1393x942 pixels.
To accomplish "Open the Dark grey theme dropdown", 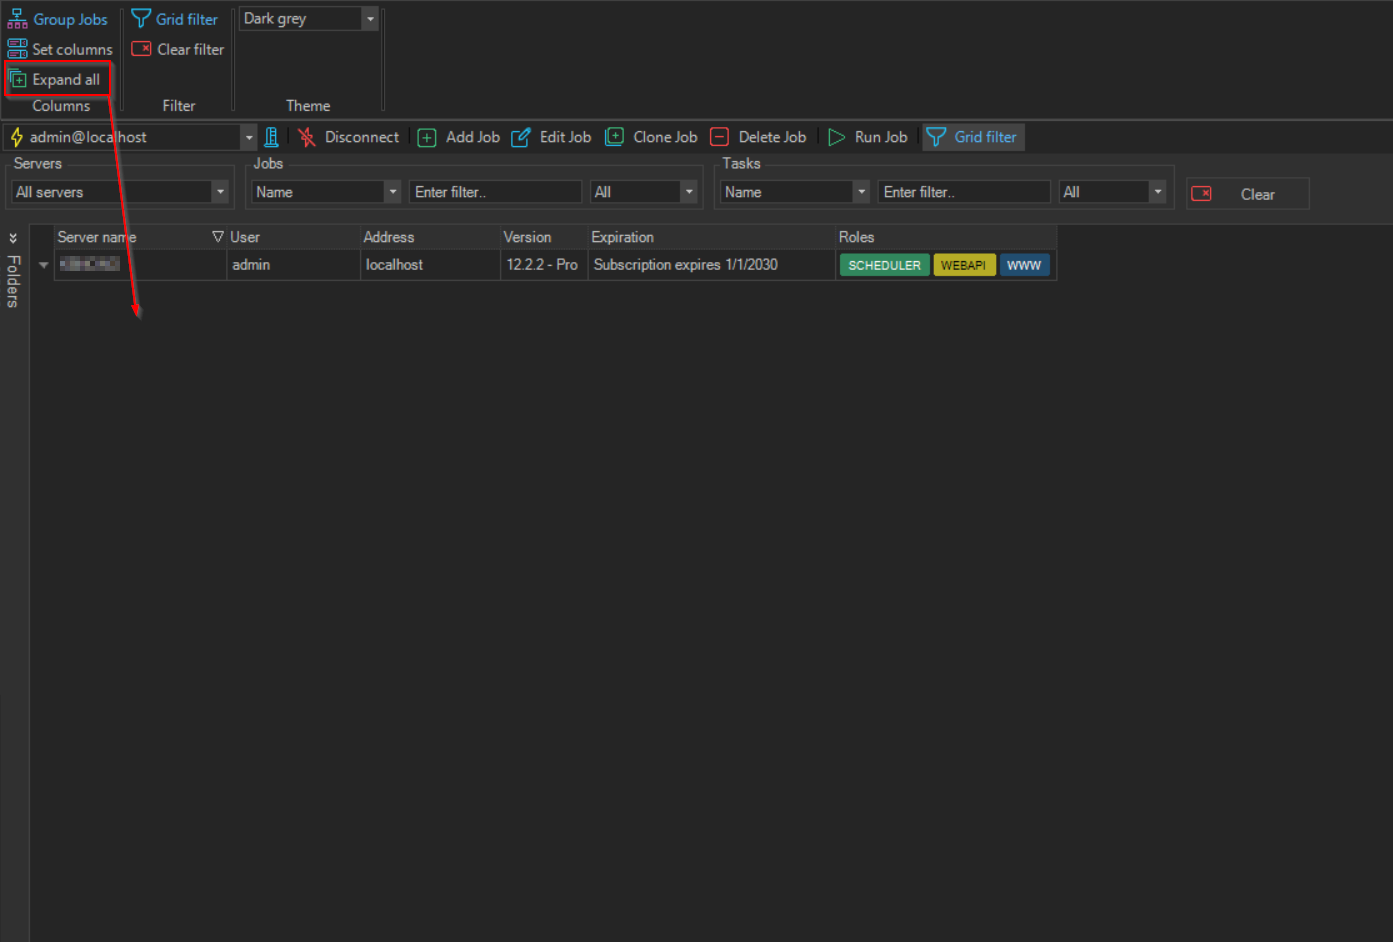I will pyautogui.click(x=370, y=19).
